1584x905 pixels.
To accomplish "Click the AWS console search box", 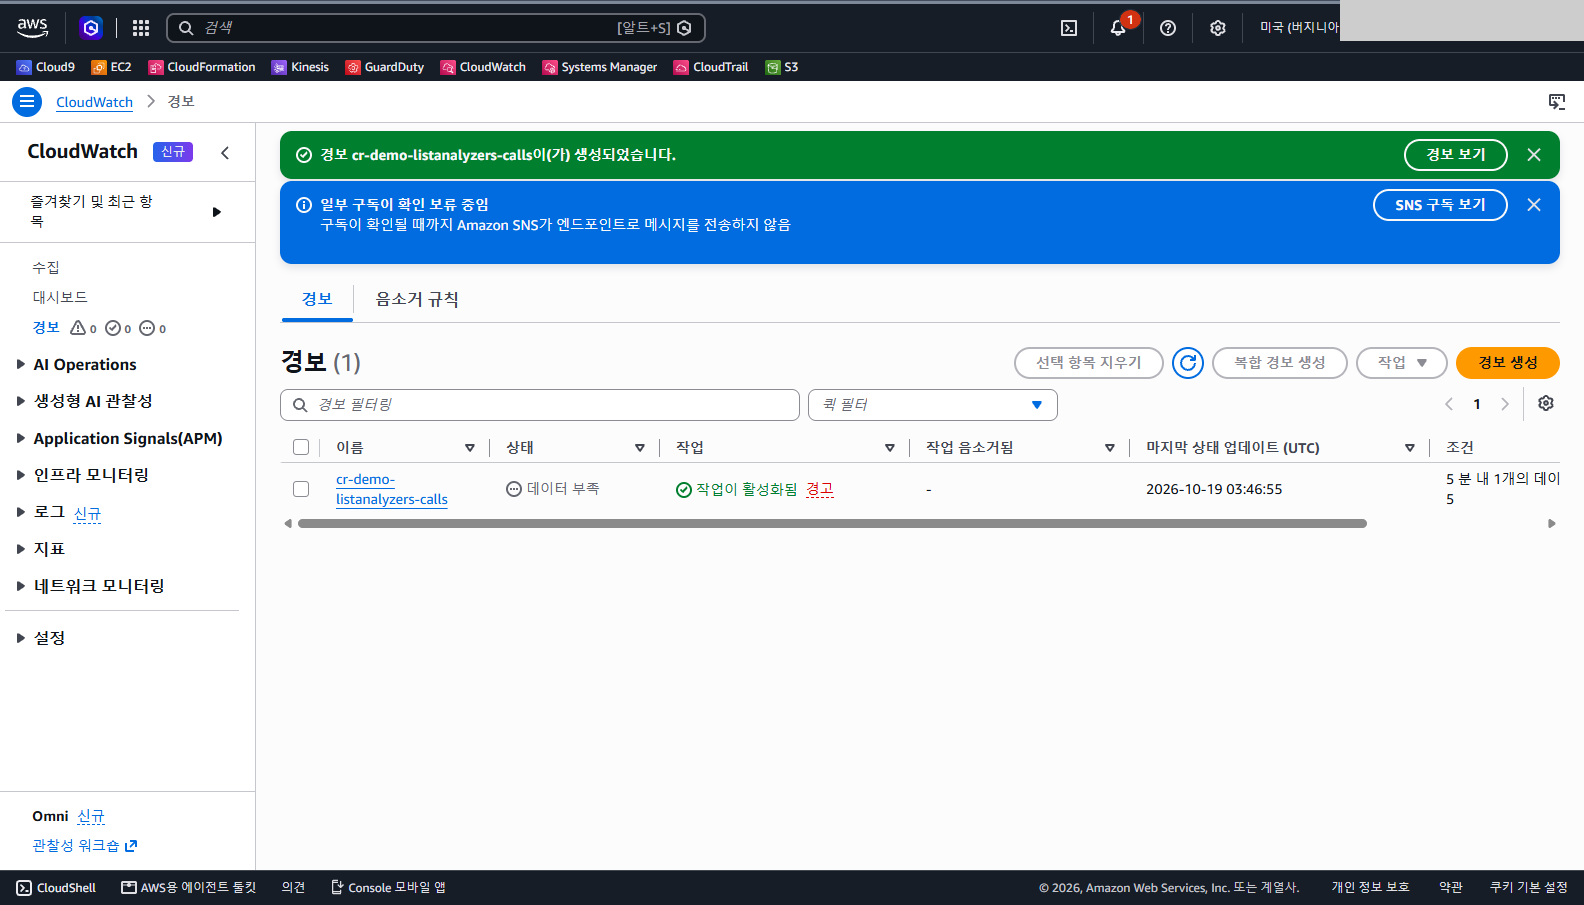I will coord(436,28).
